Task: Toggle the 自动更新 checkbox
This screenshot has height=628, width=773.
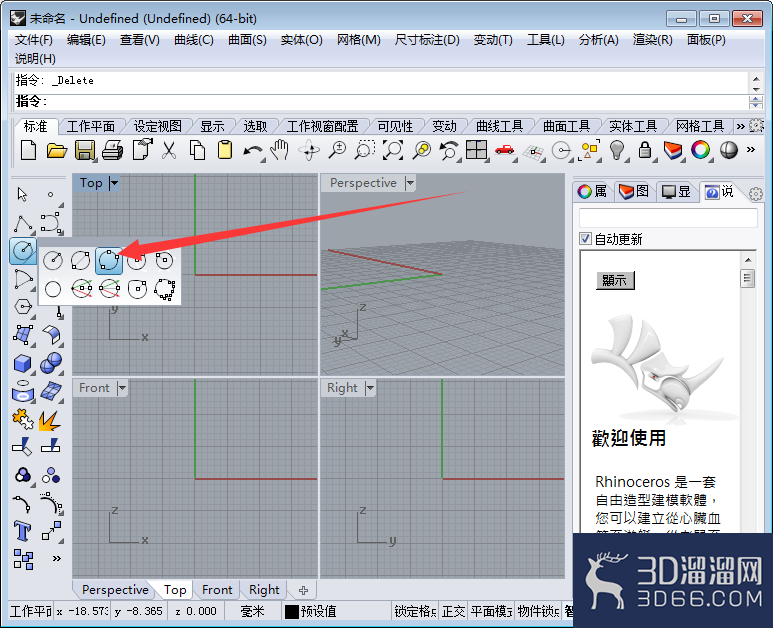Action: click(586, 239)
